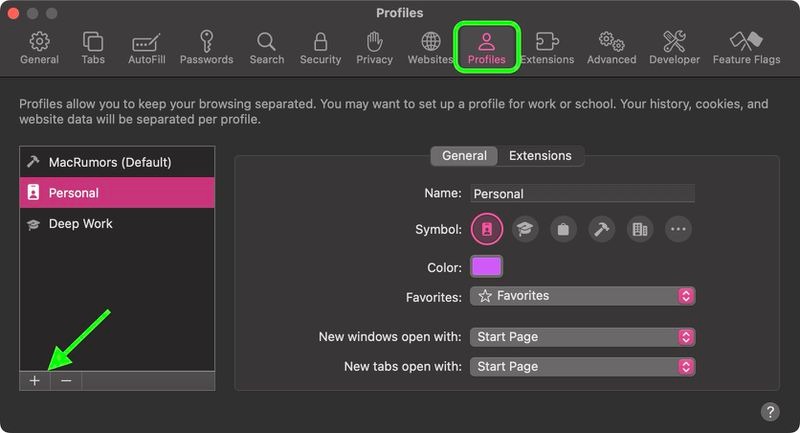Open the Security settings pane
The image size is (800, 433).
[x=320, y=48]
